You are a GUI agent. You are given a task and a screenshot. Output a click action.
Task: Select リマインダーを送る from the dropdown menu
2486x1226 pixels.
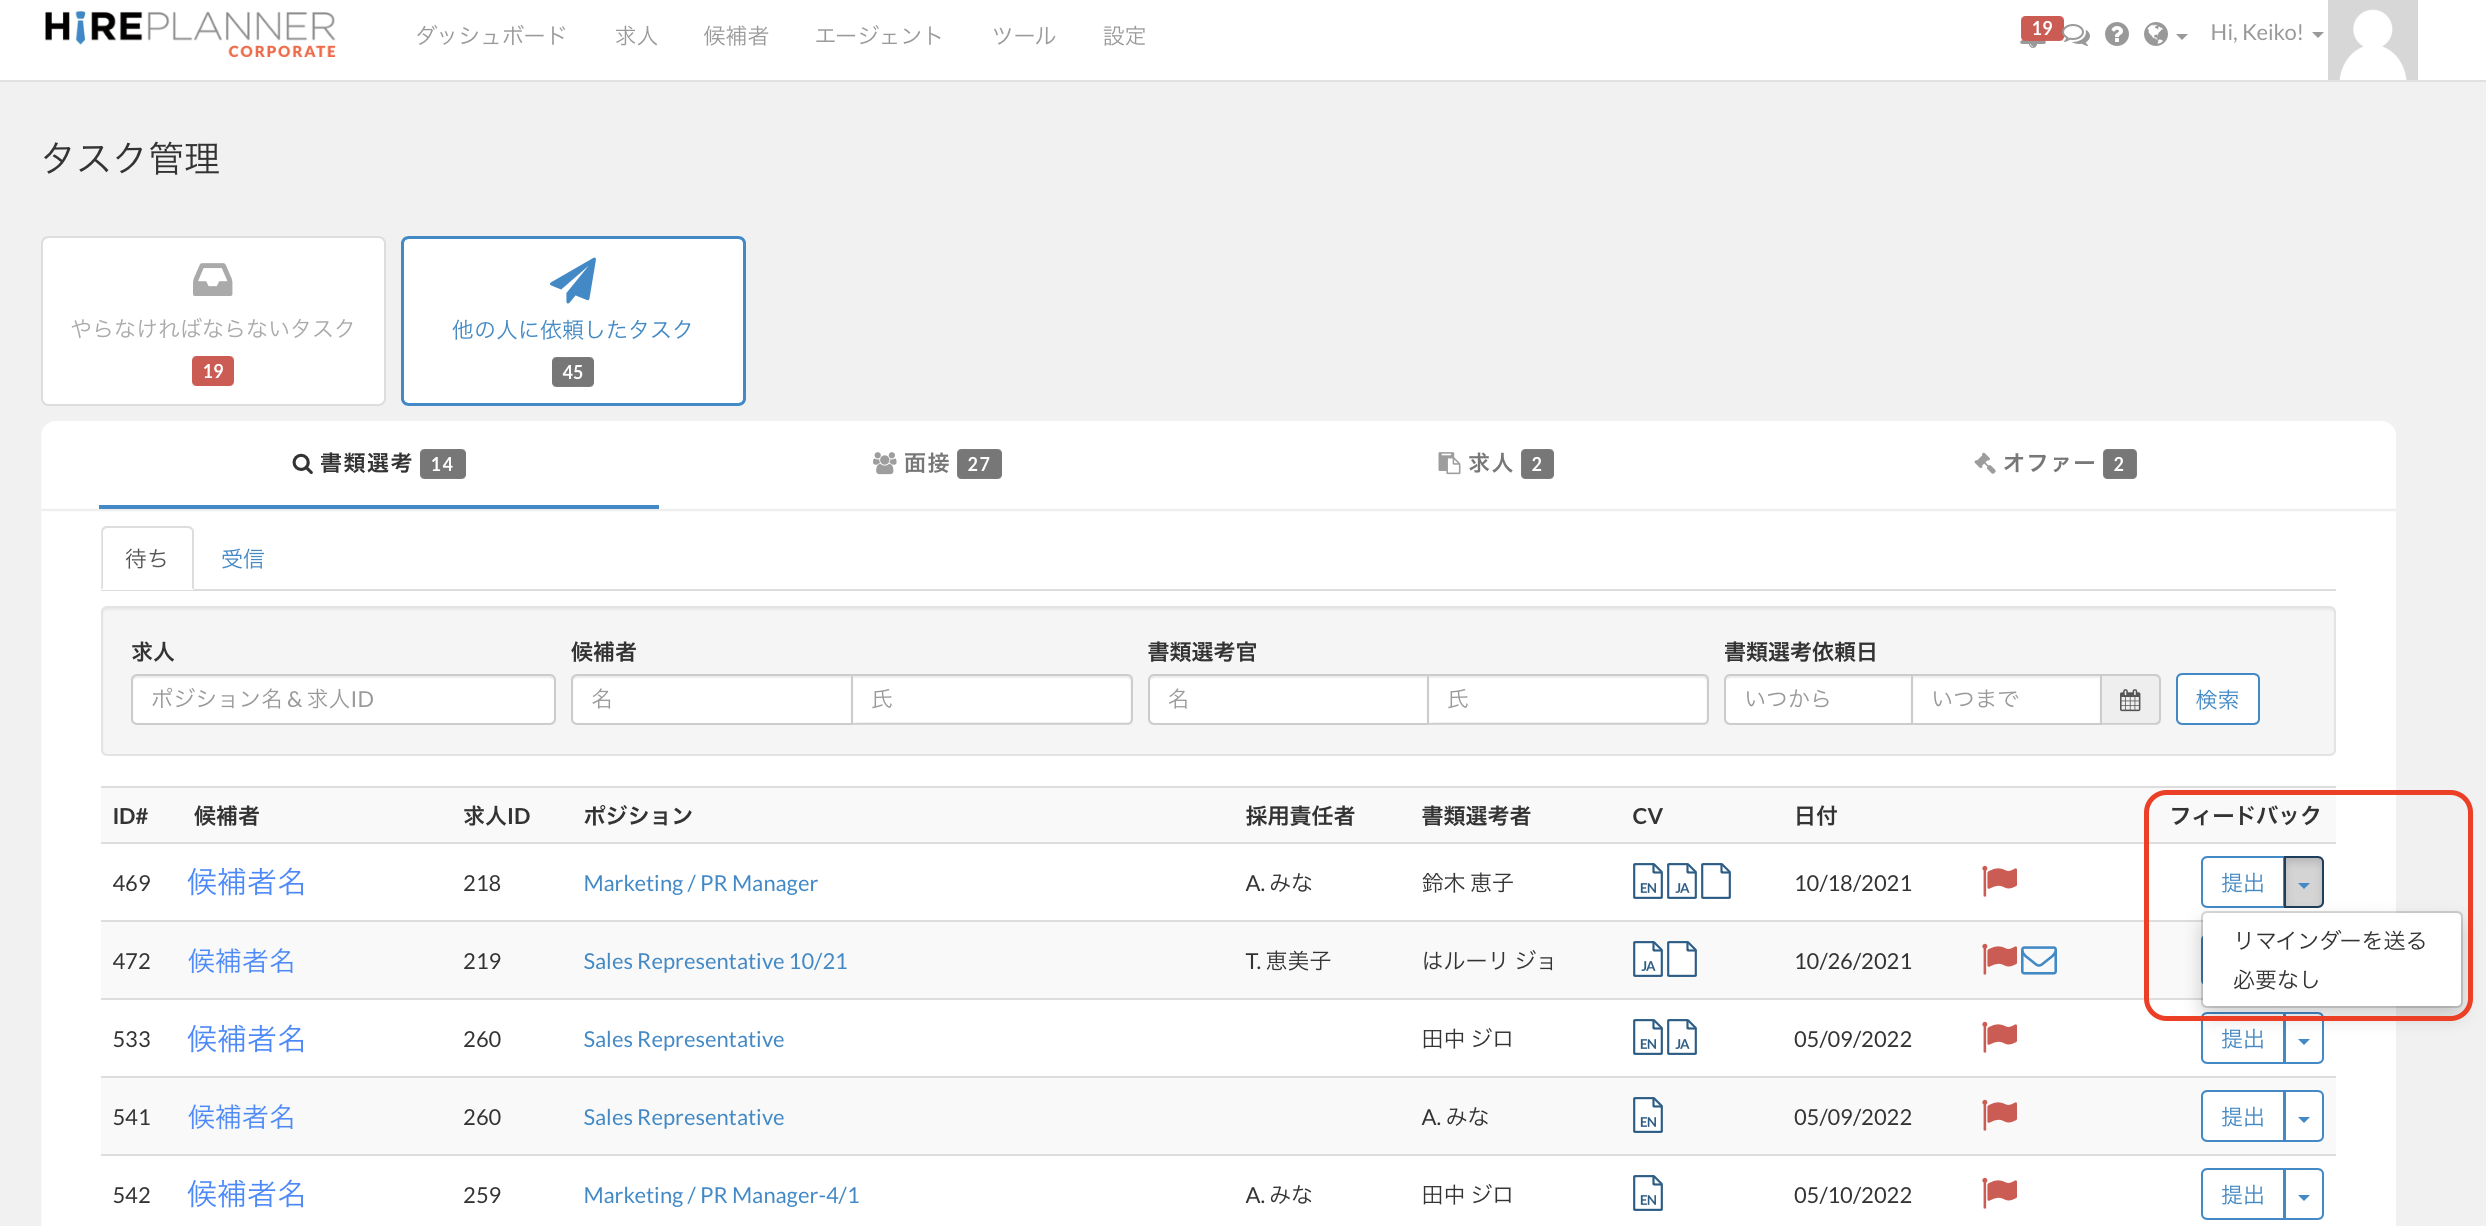point(2330,940)
